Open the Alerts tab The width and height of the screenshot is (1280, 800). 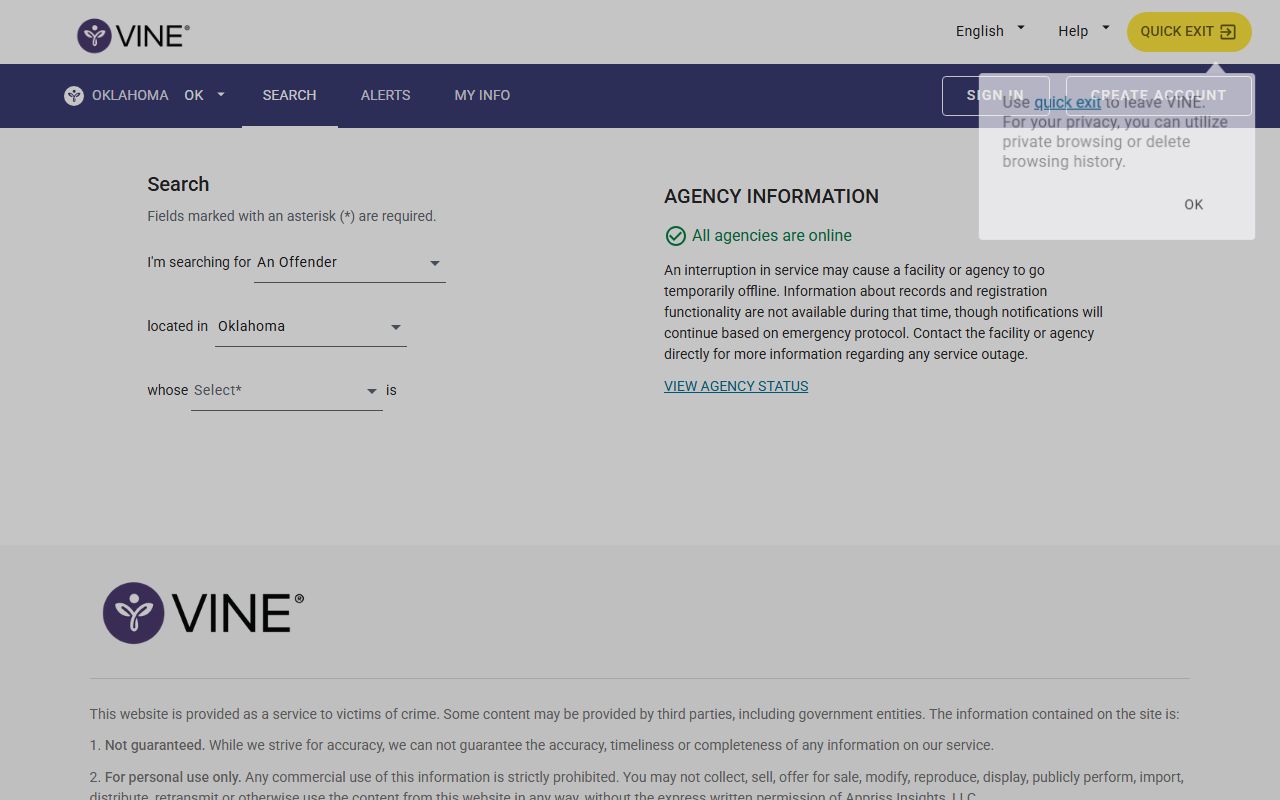coord(385,95)
